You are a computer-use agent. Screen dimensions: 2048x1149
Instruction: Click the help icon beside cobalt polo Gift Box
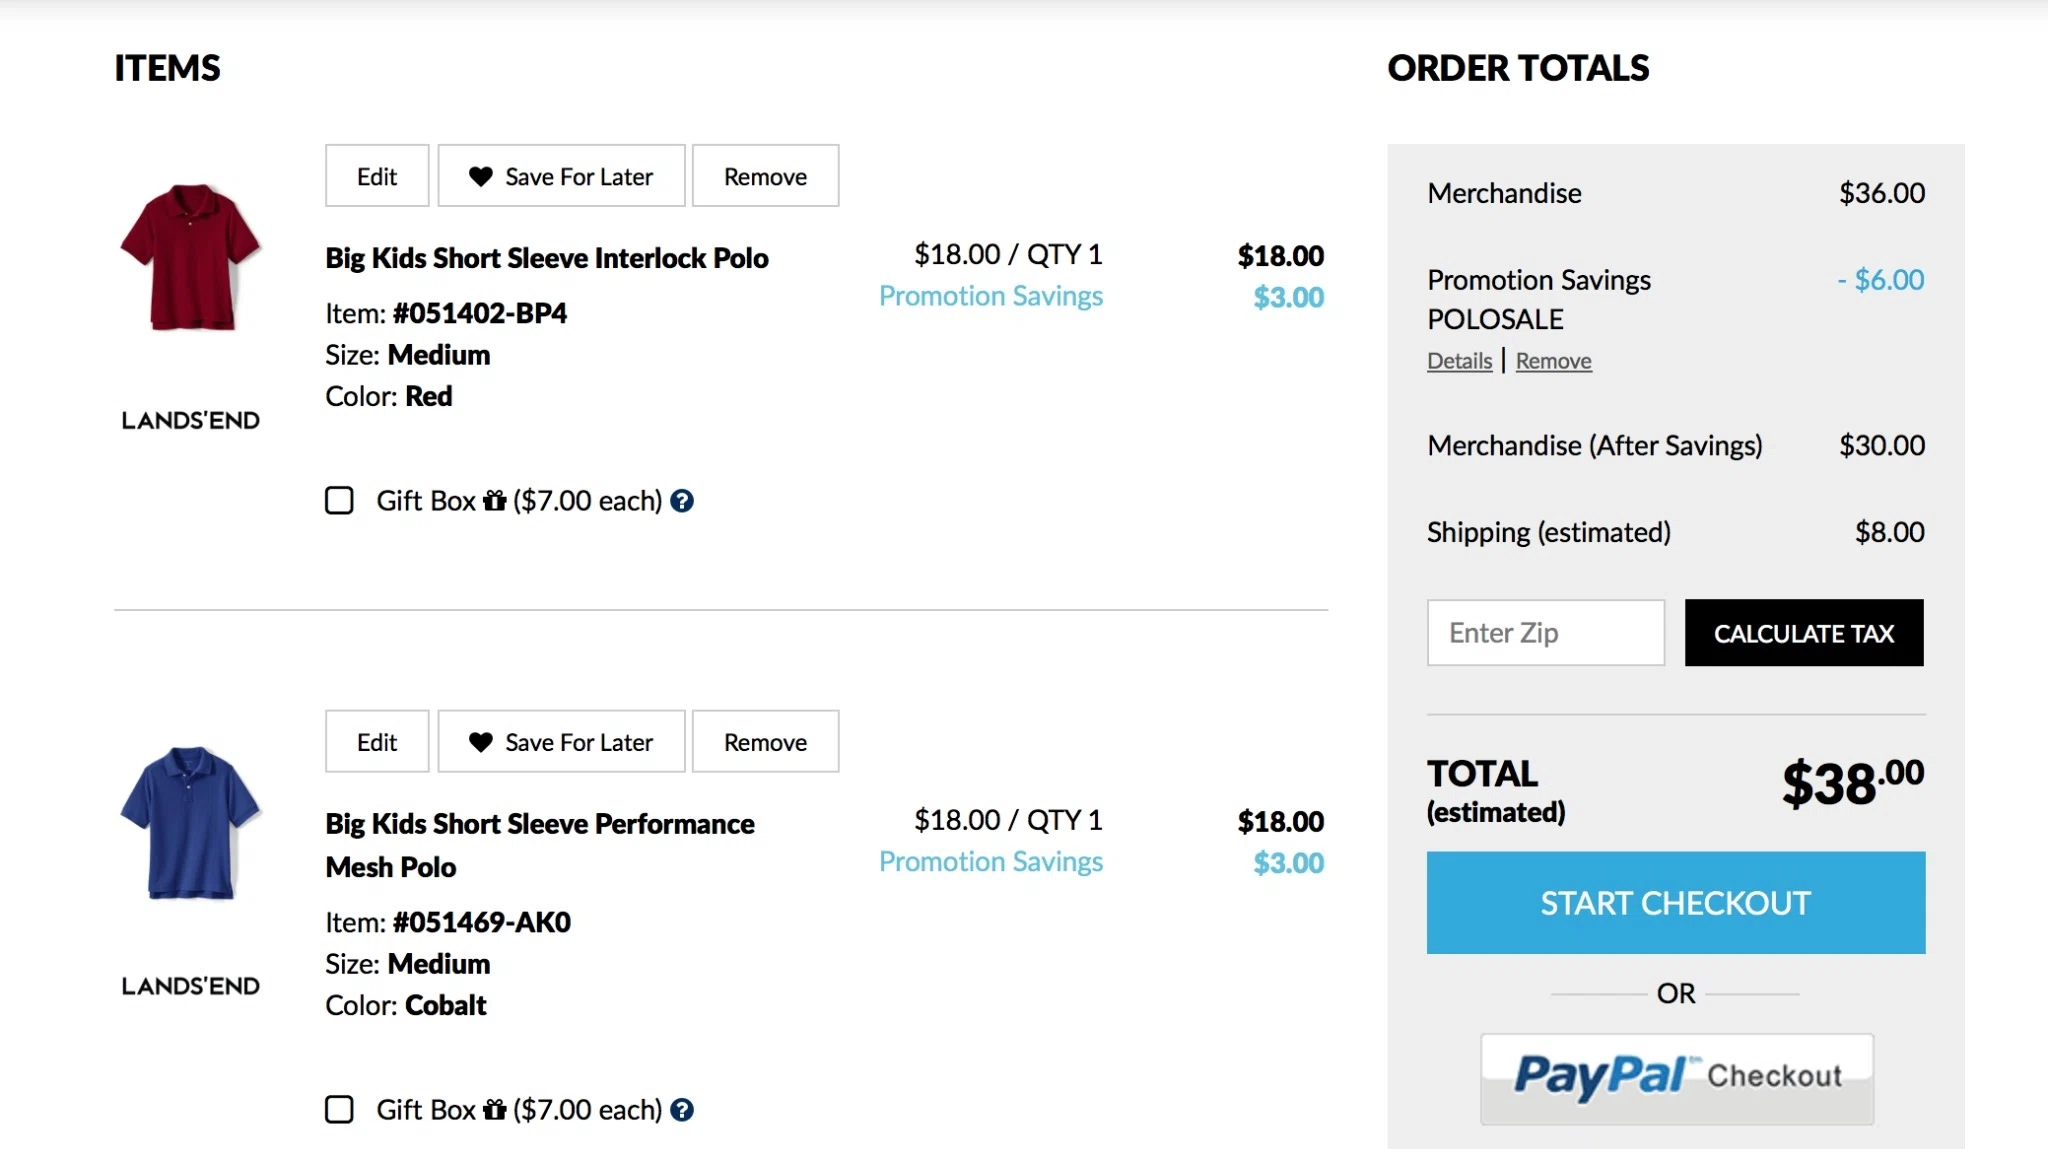(x=682, y=1110)
